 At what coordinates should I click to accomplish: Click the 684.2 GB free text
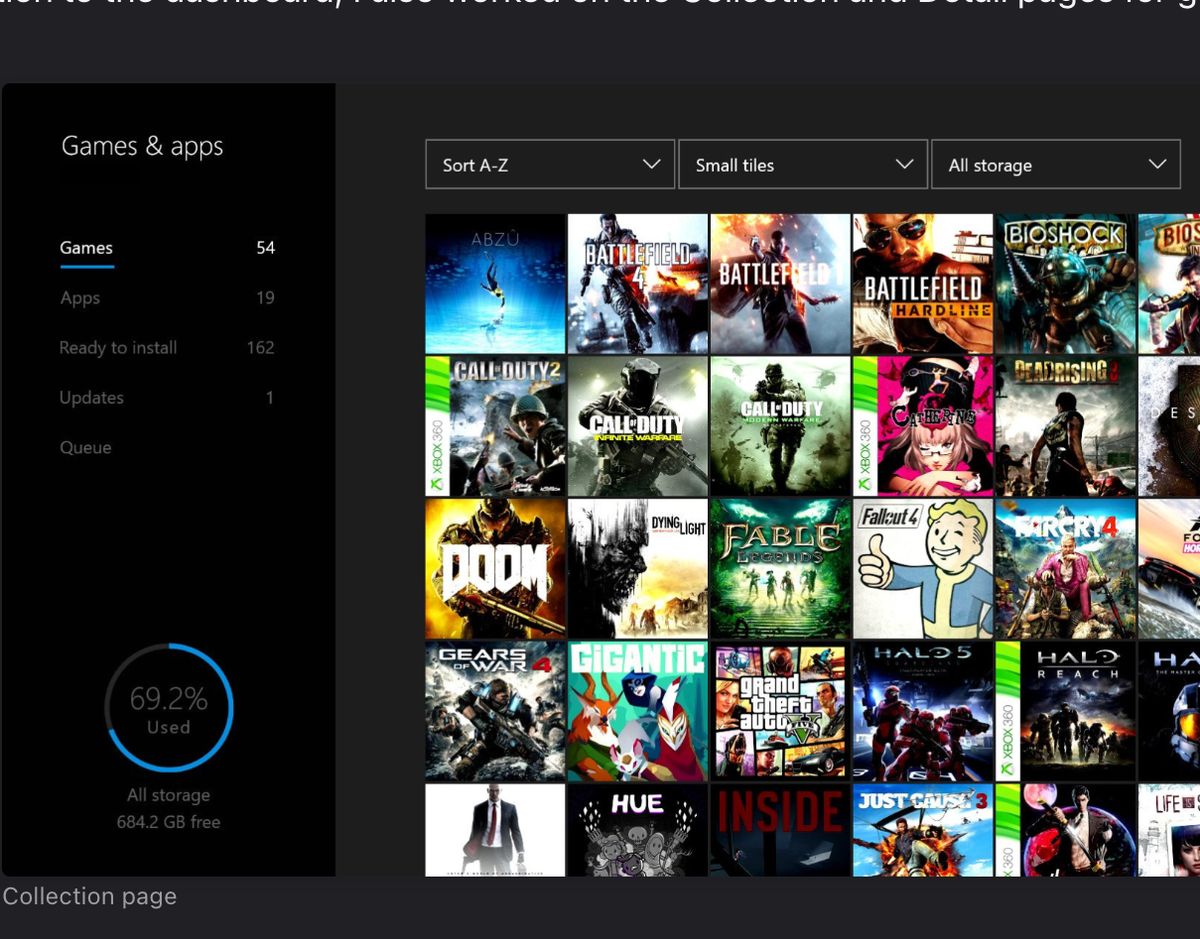tap(169, 822)
